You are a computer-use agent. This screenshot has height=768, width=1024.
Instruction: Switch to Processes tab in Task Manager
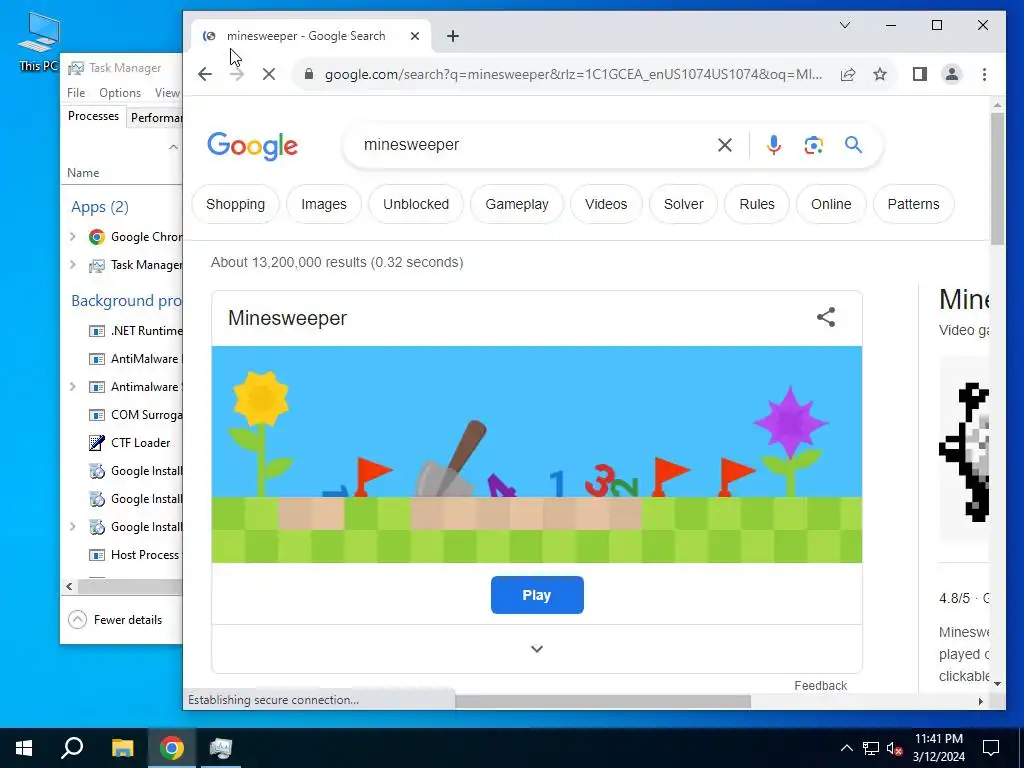[x=93, y=116]
